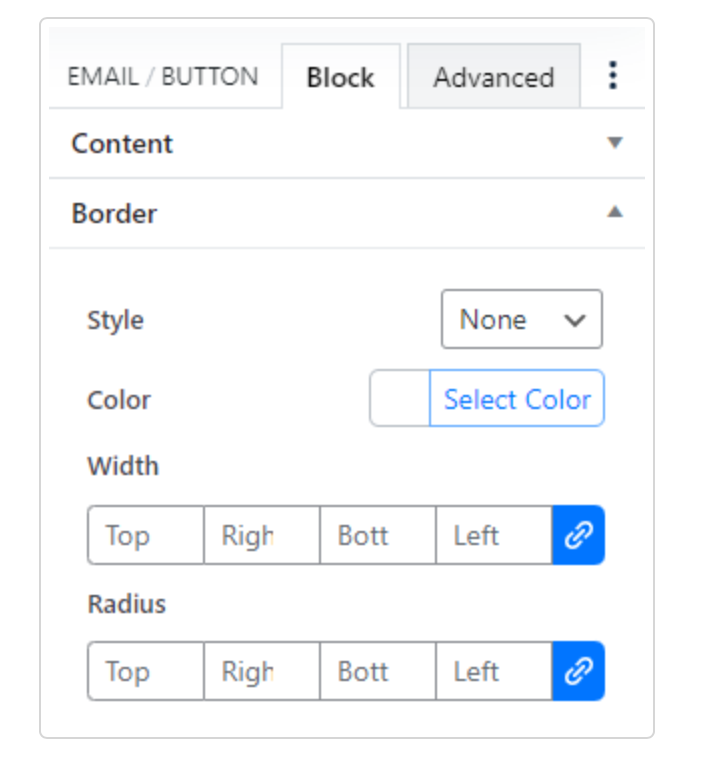Click the Width Right input field
This screenshot has height=774, width=722.
[261, 535]
